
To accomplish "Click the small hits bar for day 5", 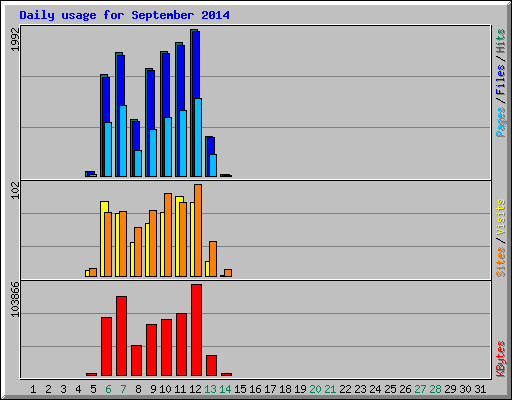I will [87, 174].
